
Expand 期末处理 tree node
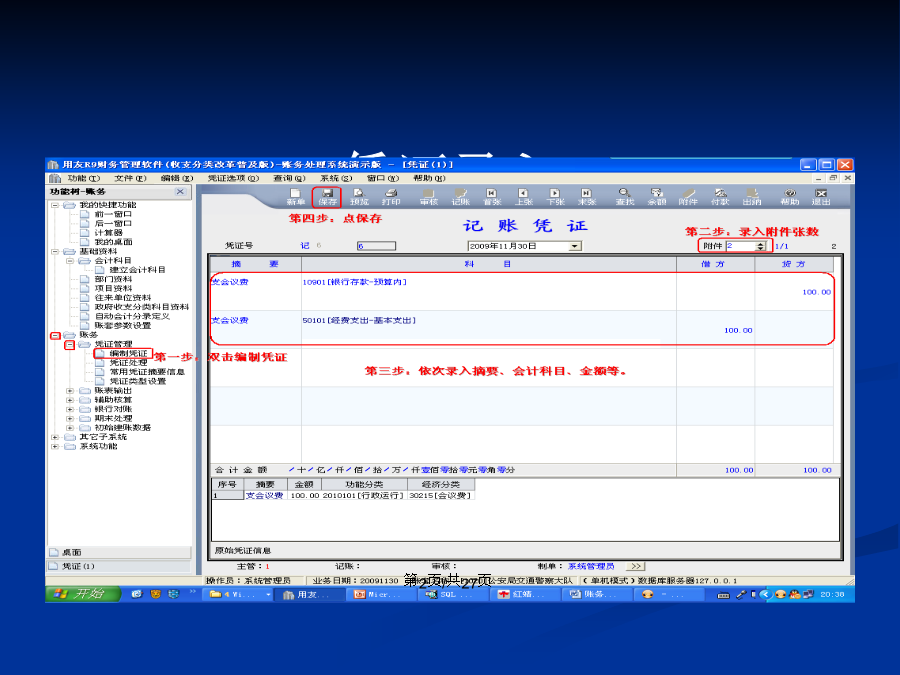70,418
